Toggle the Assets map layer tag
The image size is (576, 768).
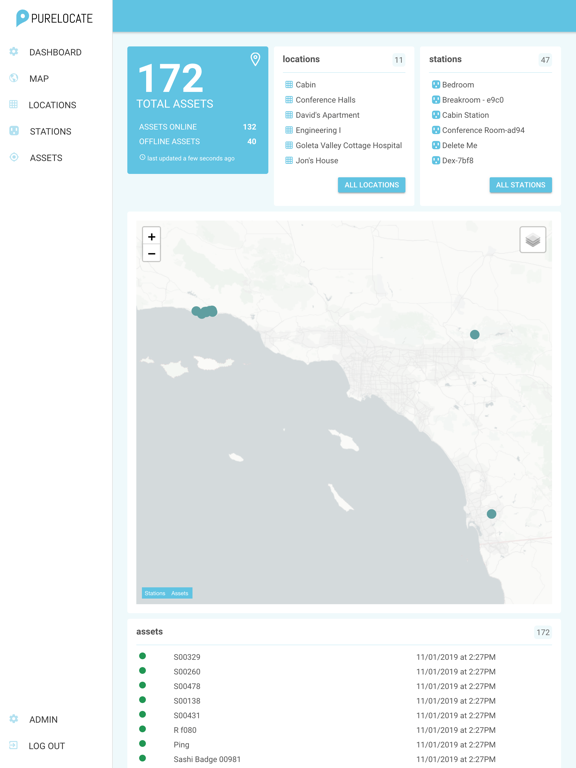click(180, 593)
